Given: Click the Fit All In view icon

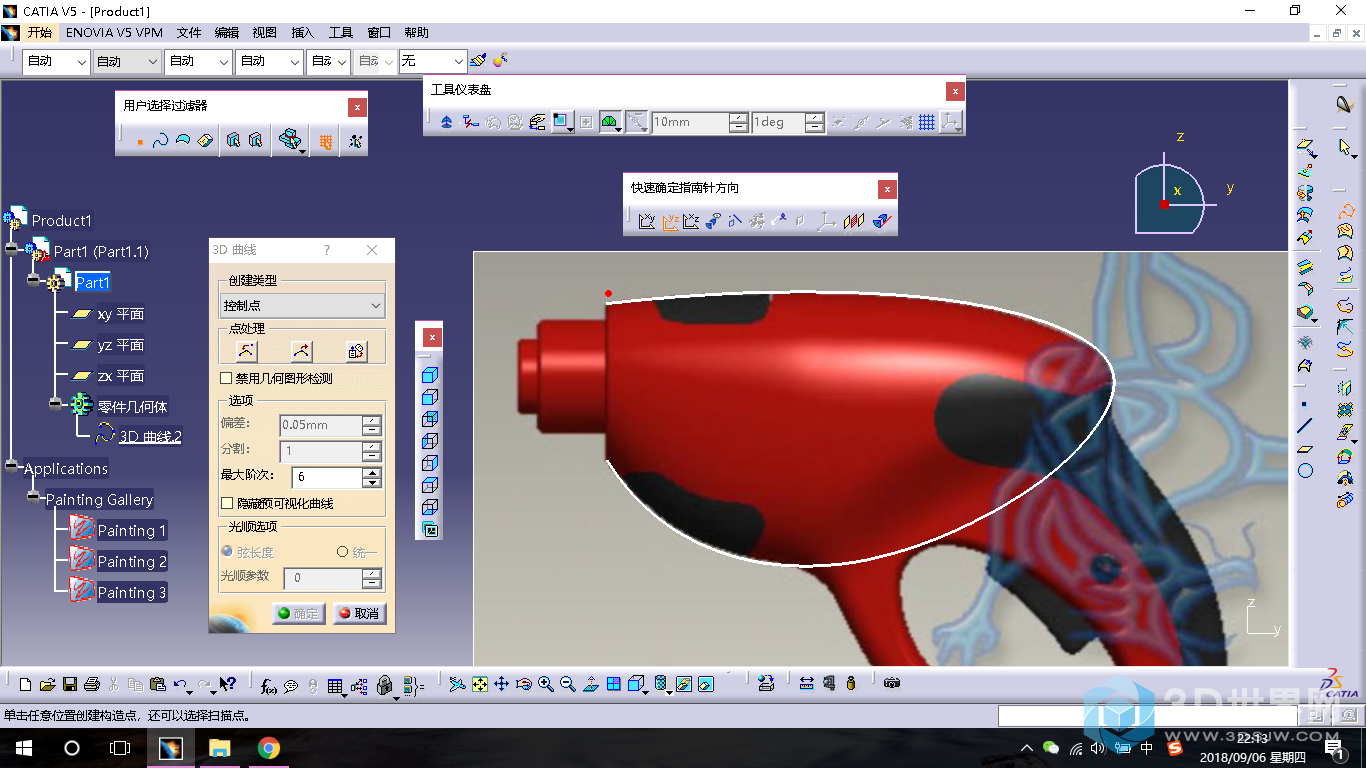Looking at the screenshot, I should point(479,684).
